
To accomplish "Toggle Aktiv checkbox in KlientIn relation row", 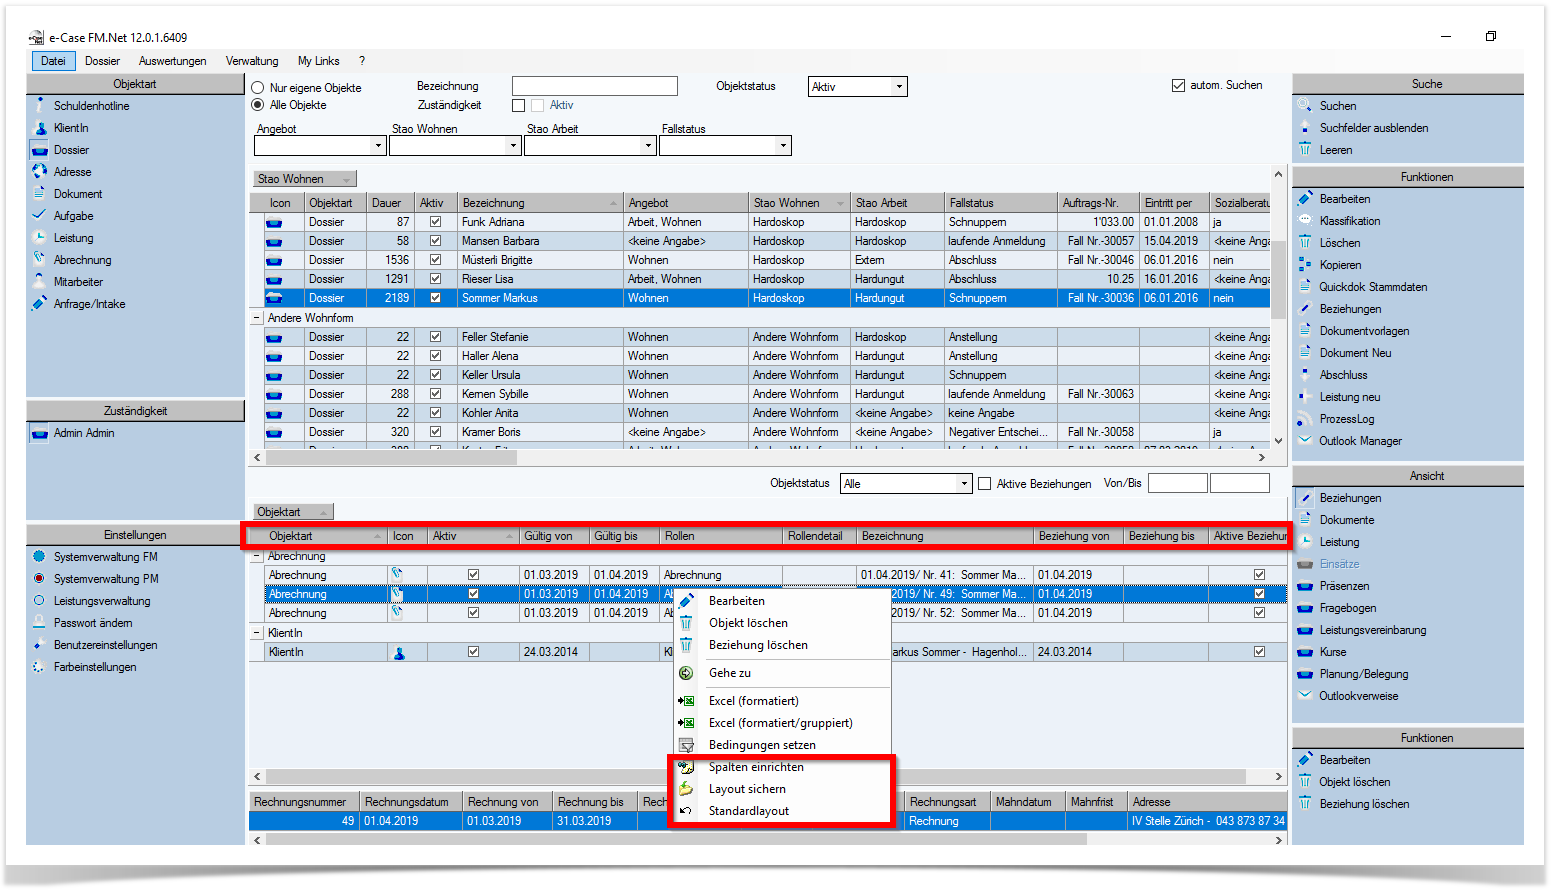I will 473,652.
